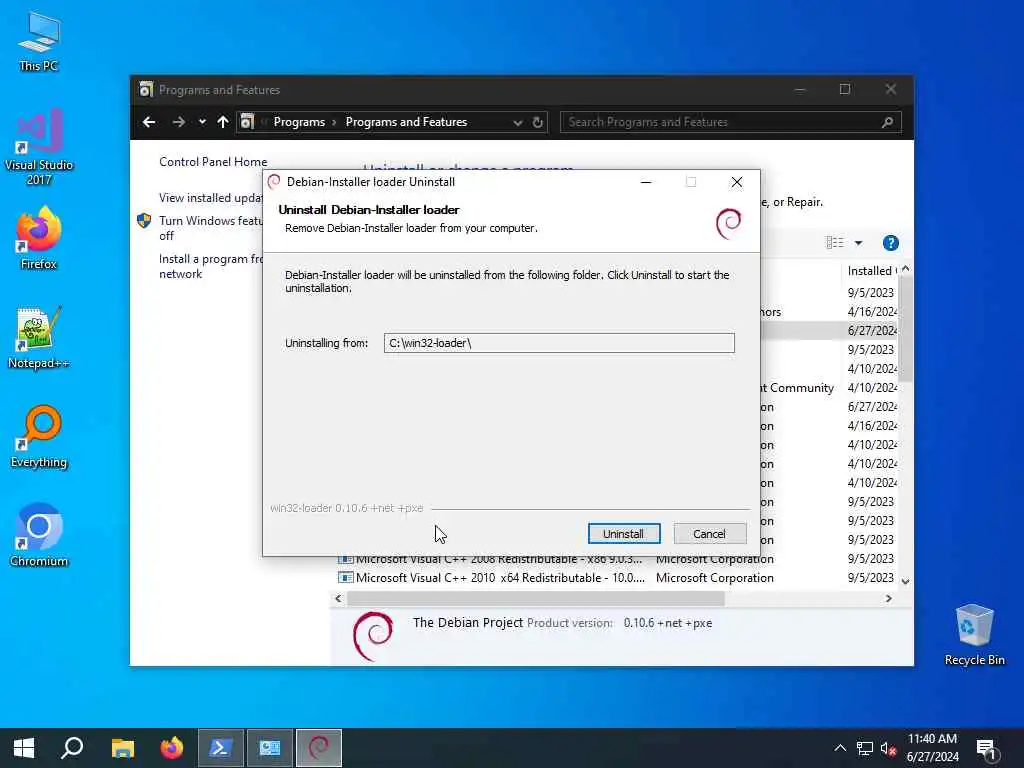Switch to PowerShell in the taskbar
The image size is (1024, 768).
221,748
